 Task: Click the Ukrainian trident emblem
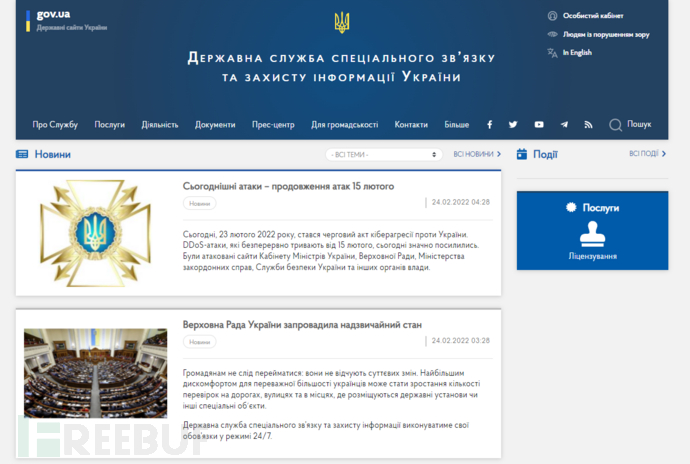(x=342, y=22)
